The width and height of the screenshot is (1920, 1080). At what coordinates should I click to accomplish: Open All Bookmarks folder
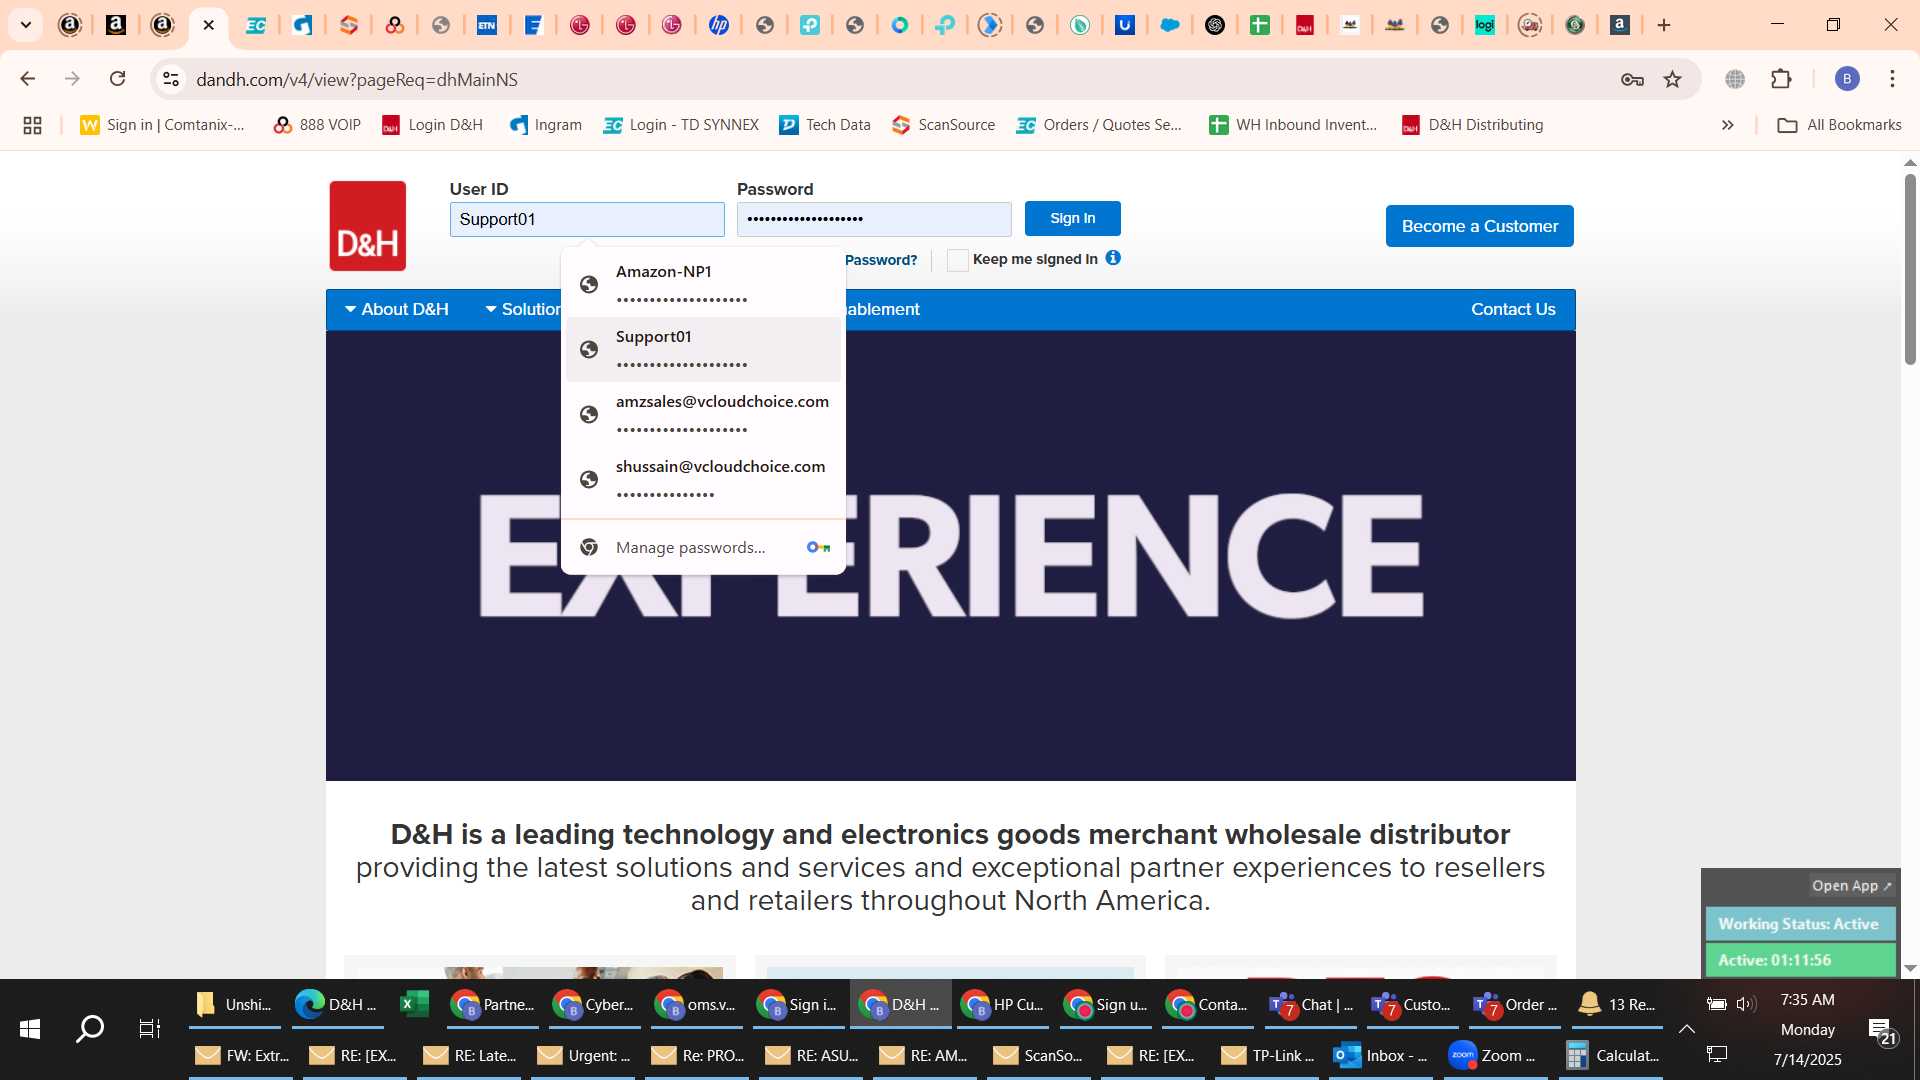1839,125
